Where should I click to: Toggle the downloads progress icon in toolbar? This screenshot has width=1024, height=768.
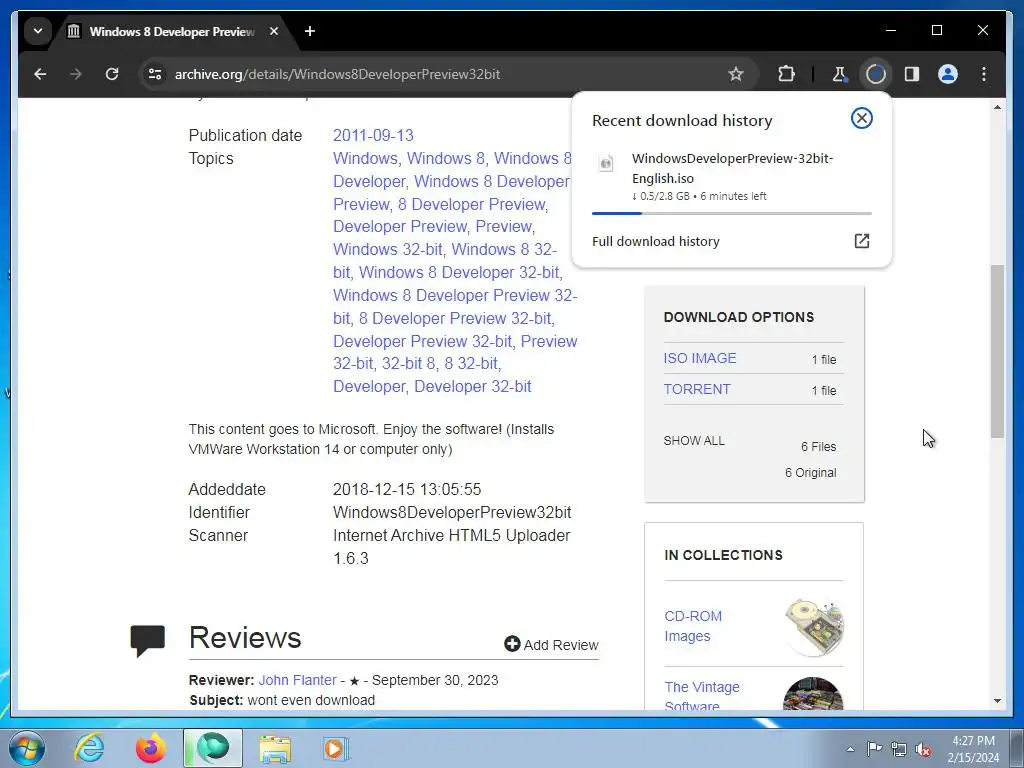tap(876, 74)
